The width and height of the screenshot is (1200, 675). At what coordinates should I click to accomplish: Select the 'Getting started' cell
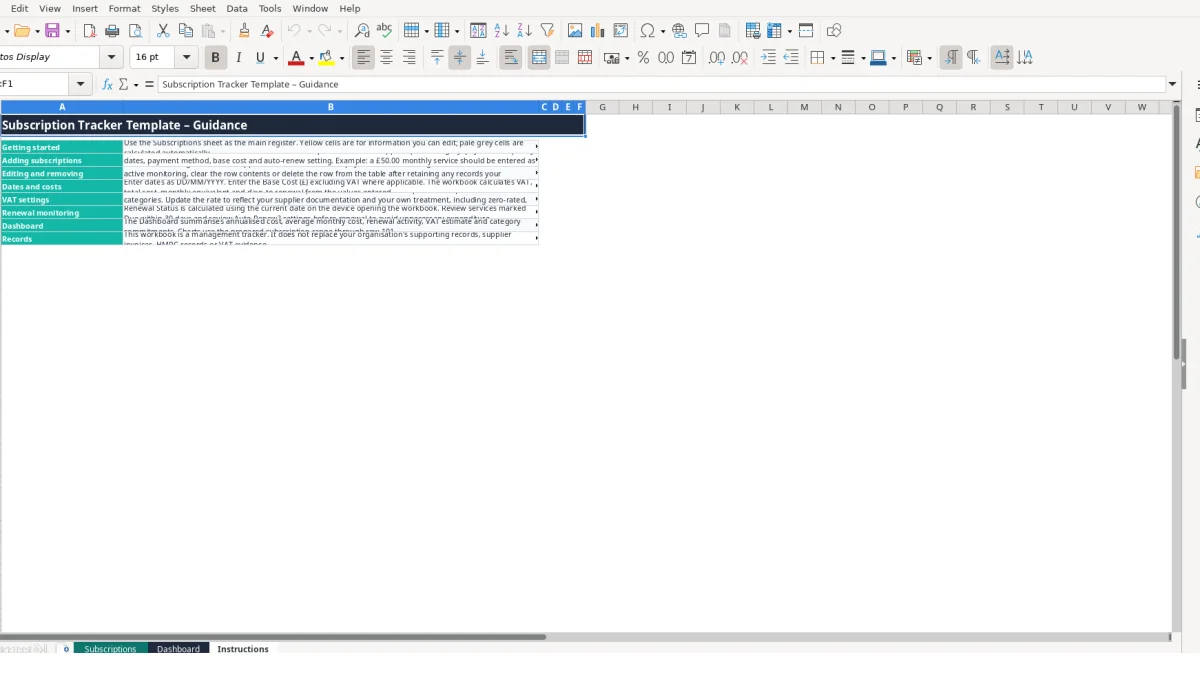point(62,147)
